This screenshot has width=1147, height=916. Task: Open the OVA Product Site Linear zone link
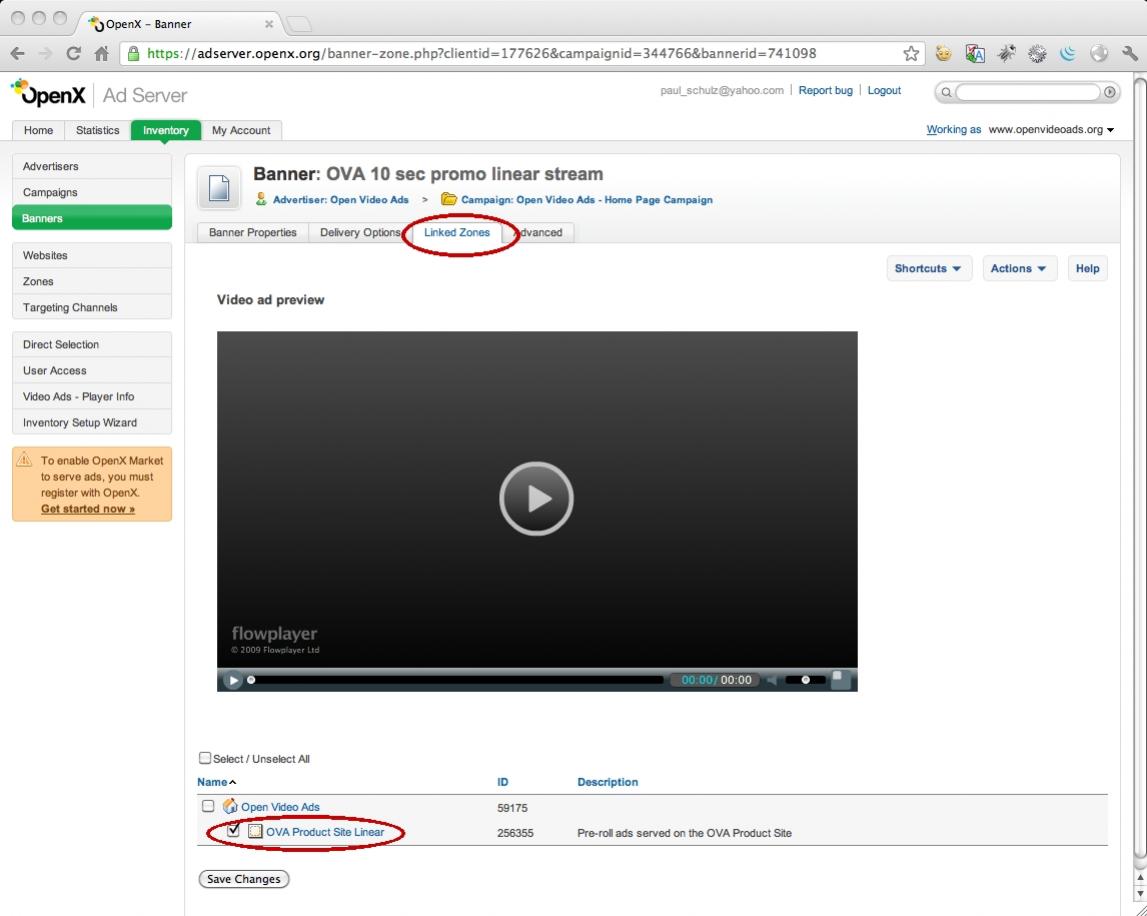325,832
